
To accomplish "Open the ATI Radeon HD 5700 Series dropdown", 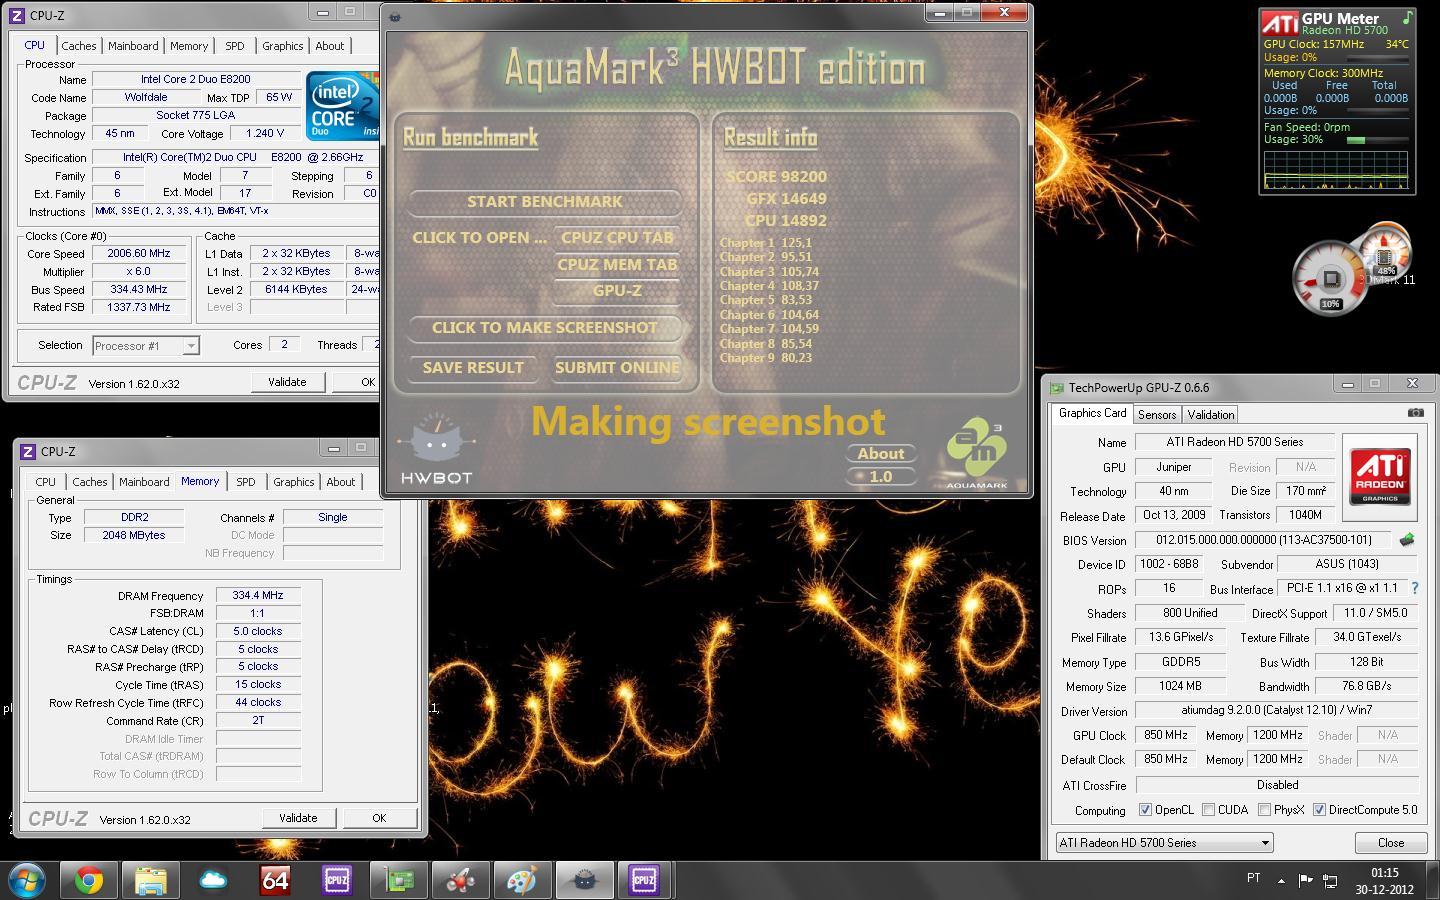I will pos(1164,843).
